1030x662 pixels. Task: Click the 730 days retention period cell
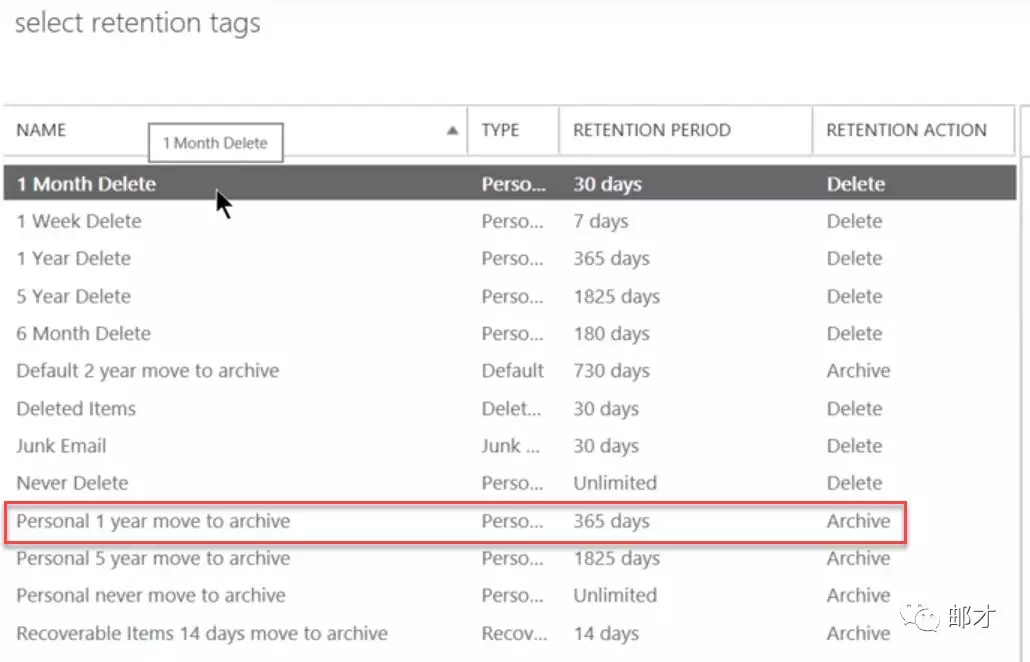click(611, 371)
